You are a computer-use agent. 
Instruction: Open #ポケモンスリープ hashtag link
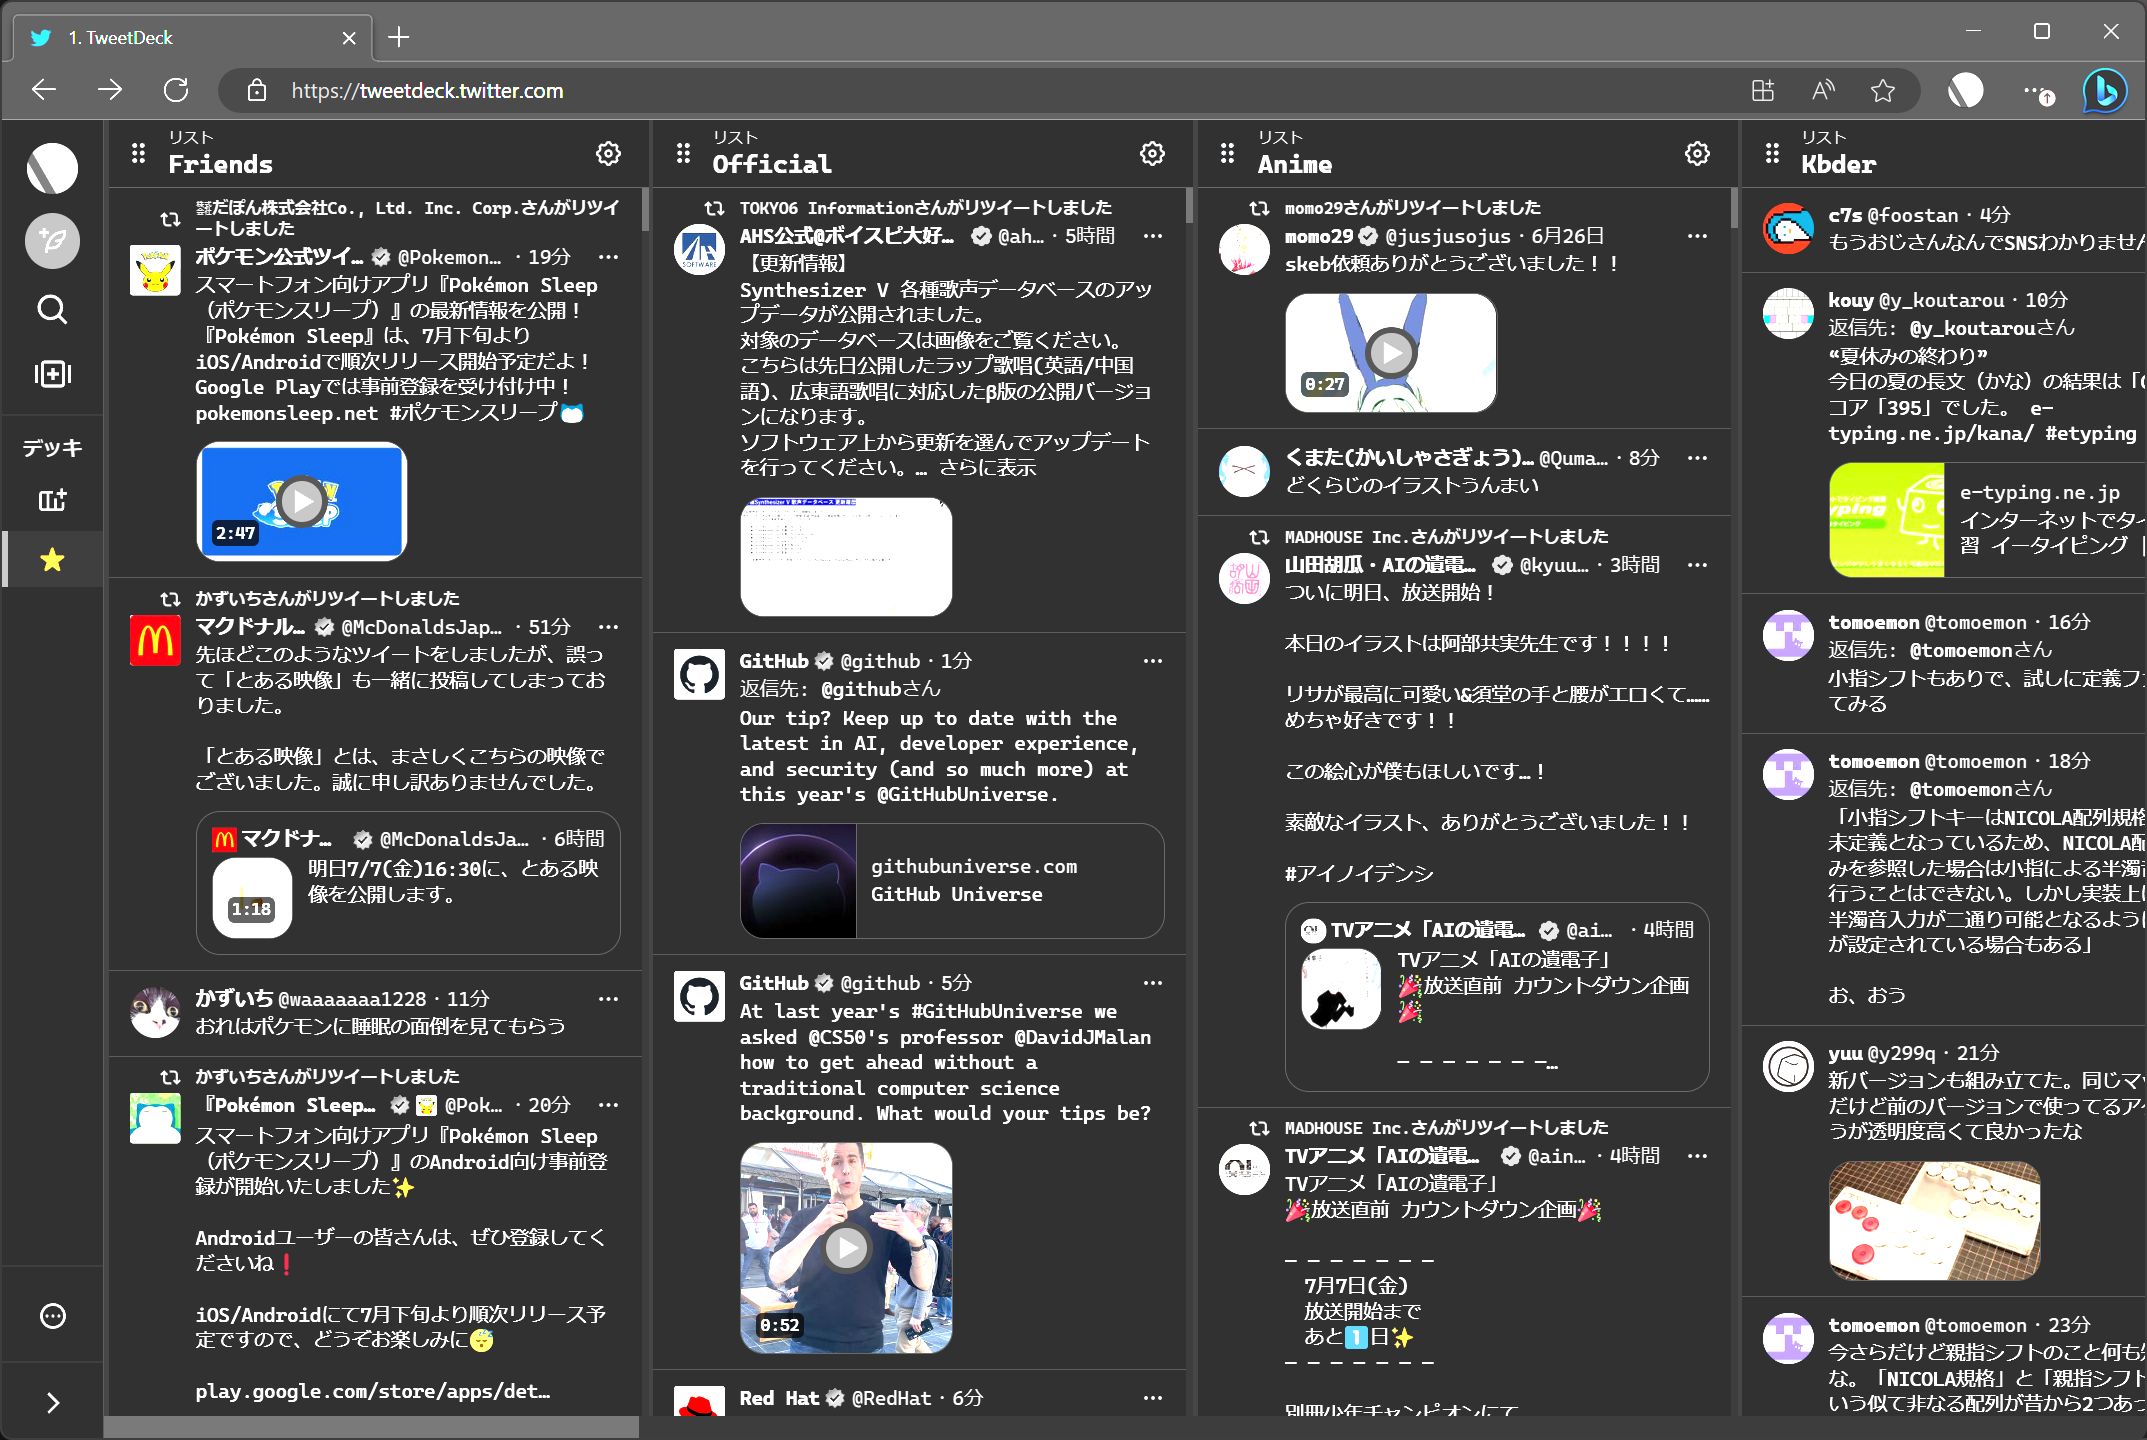pyautogui.click(x=474, y=413)
